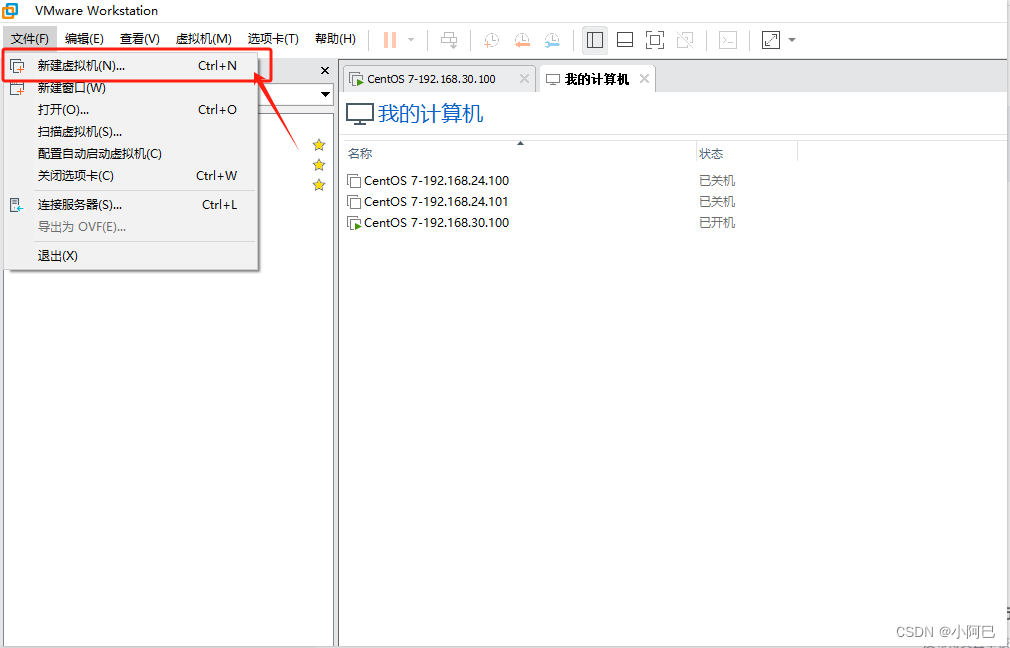Click the first favorite star in library
Screen dimensions: 1010x648
click(x=319, y=145)
